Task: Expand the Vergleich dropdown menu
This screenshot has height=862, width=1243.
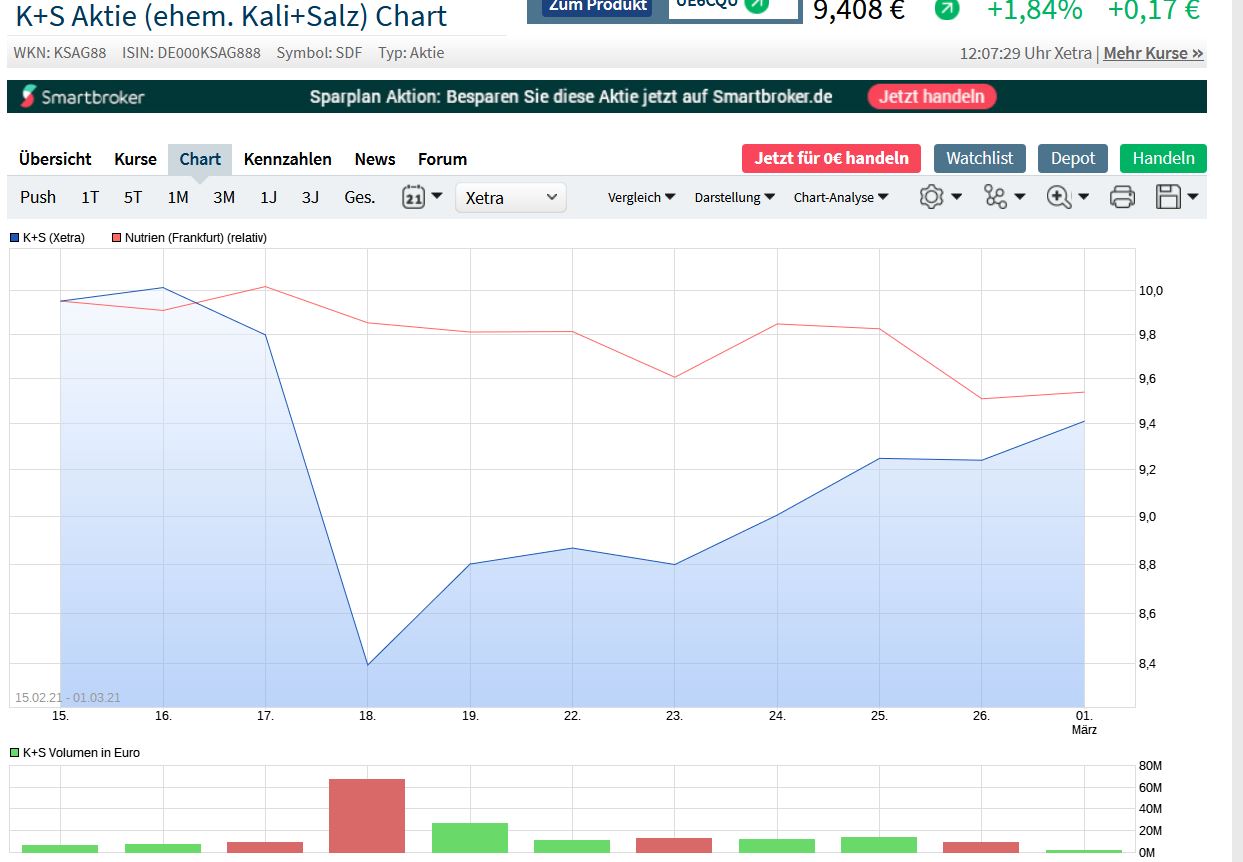Action: 641,197
